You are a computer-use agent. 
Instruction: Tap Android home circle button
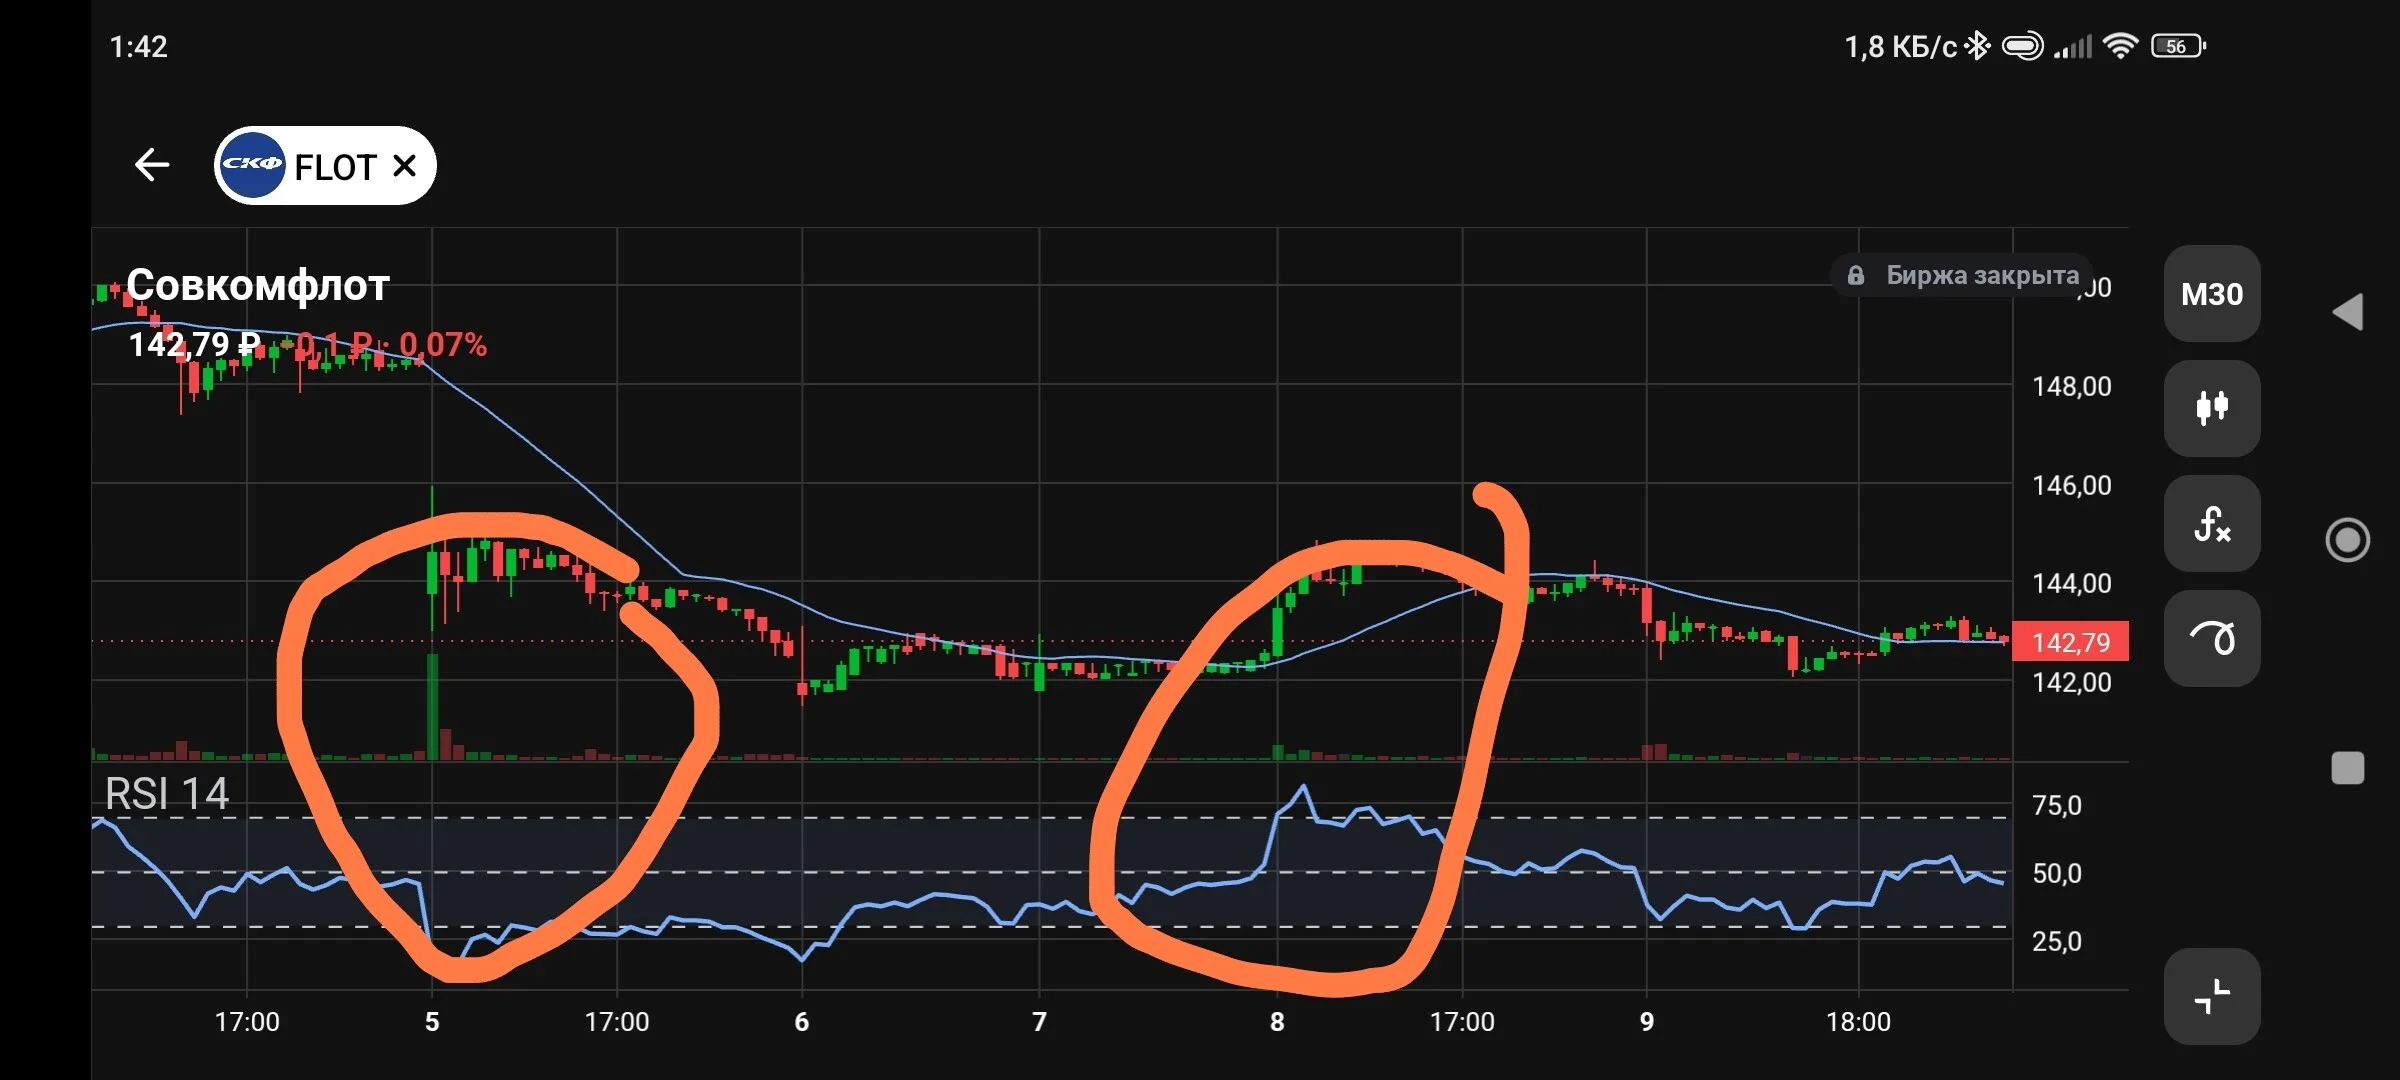coord(2348,540)
